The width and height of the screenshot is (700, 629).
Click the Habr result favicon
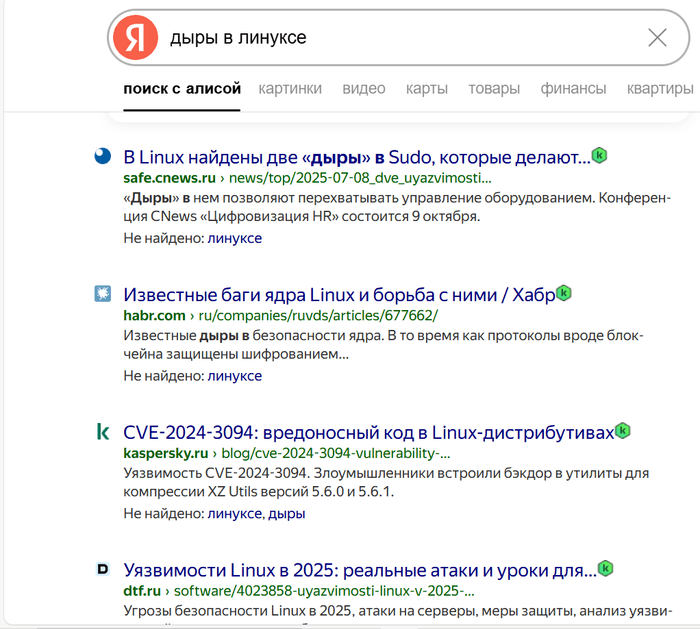[102, 294]
